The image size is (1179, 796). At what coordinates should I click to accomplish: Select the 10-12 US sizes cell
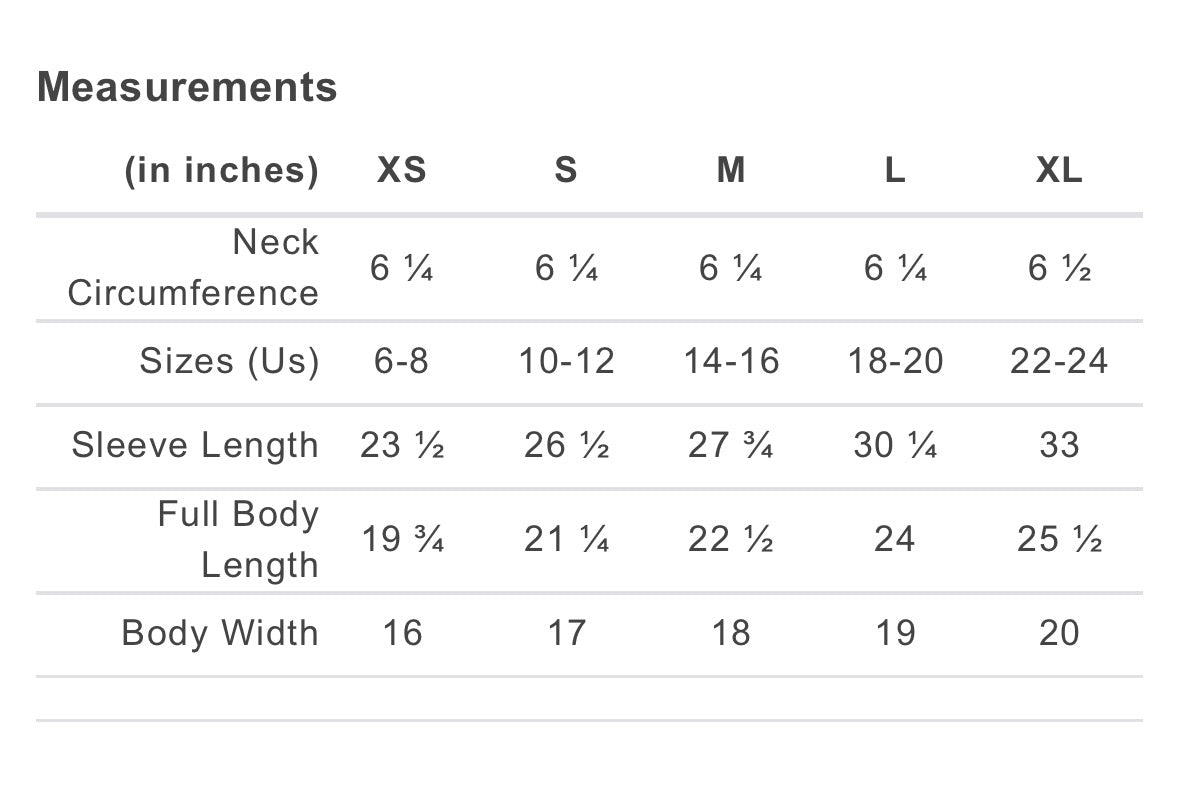[x=566, y=360]
